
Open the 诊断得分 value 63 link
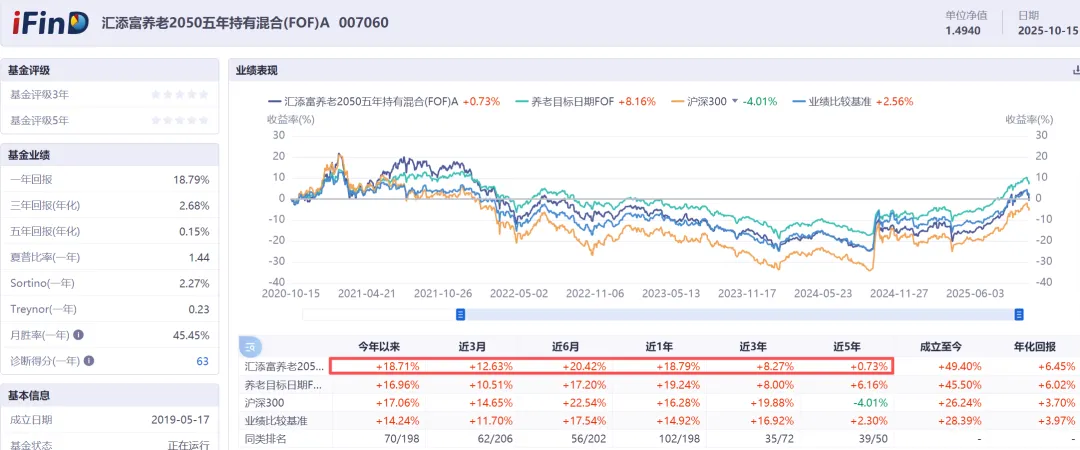pos(202,362)
